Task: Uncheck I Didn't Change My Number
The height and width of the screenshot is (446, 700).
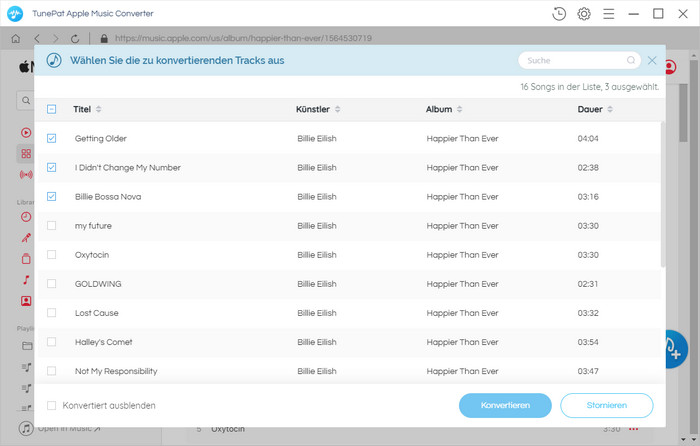Action: pyautogui.click(x=51, y=167)
